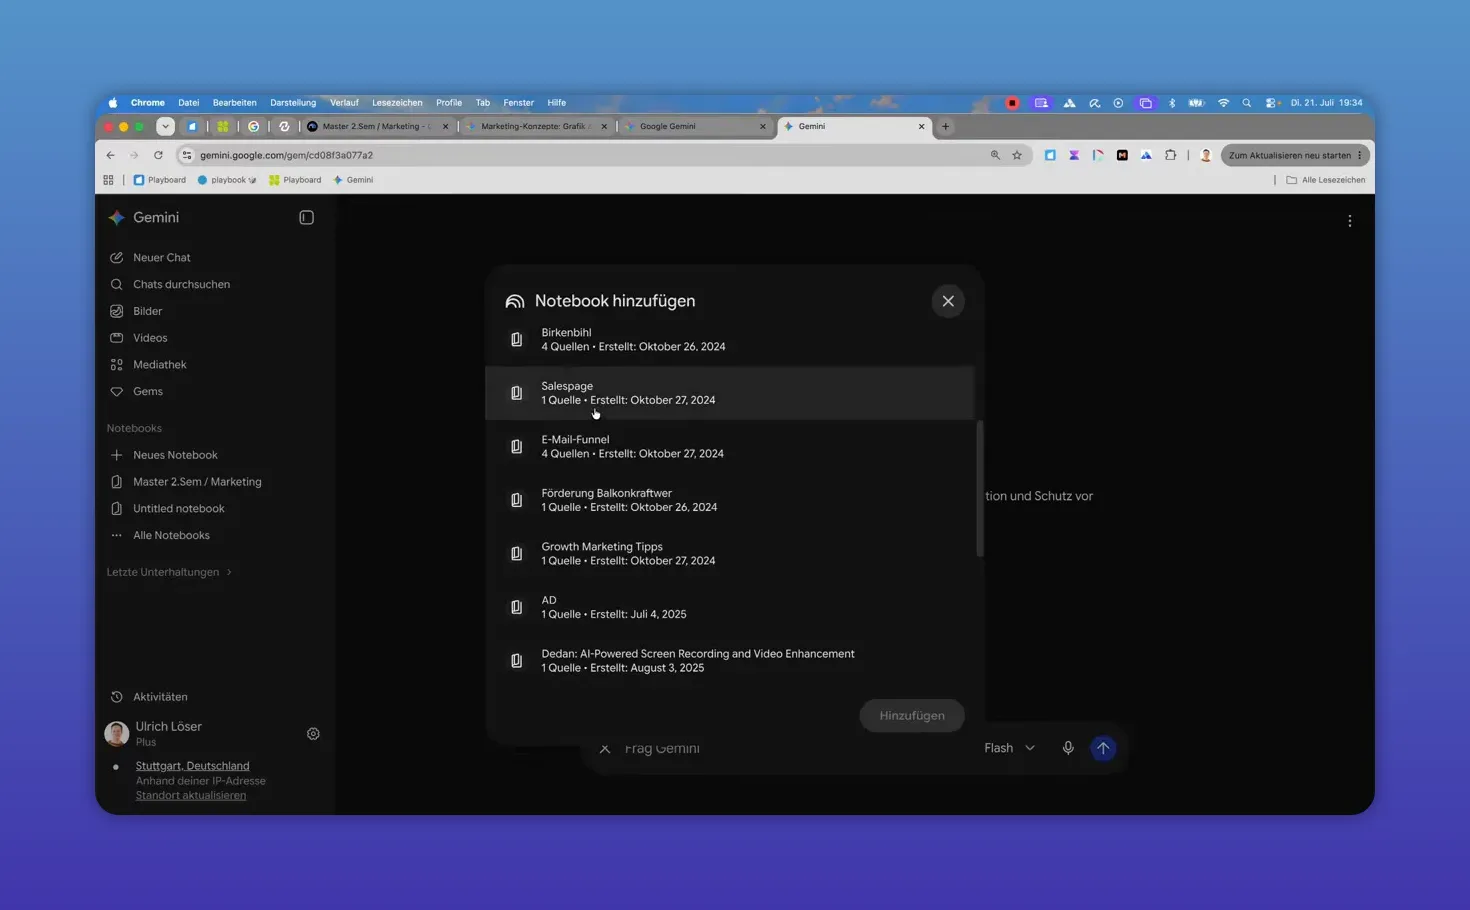Choose the Dedan AI-Powered Screen Recording notebook
This screenshot has height=910, width=1470.
pos(729,661)
